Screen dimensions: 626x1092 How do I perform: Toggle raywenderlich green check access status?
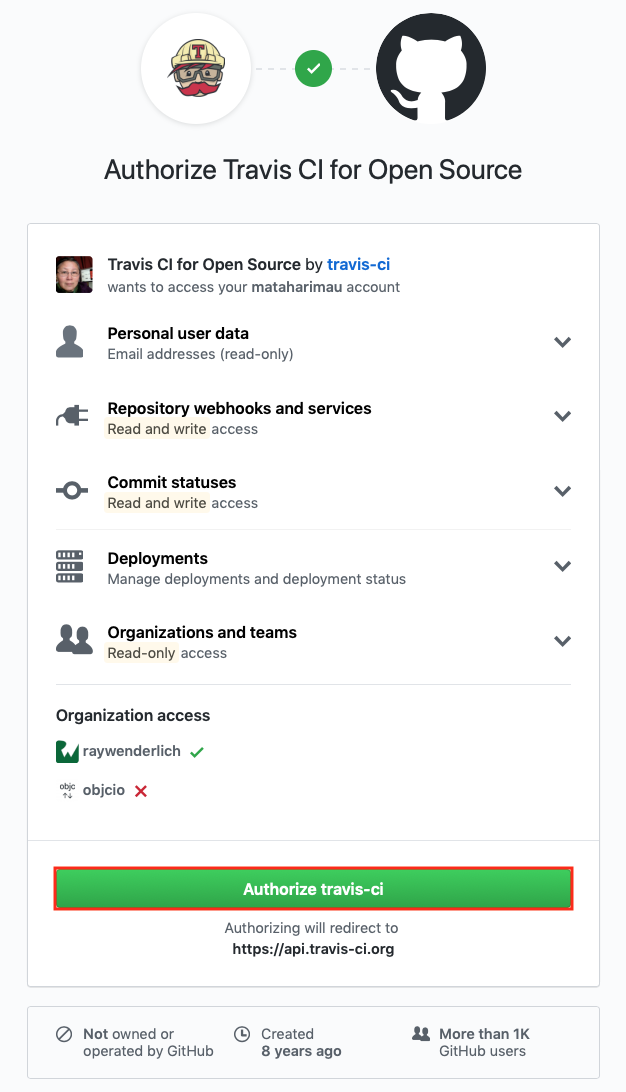197,752
